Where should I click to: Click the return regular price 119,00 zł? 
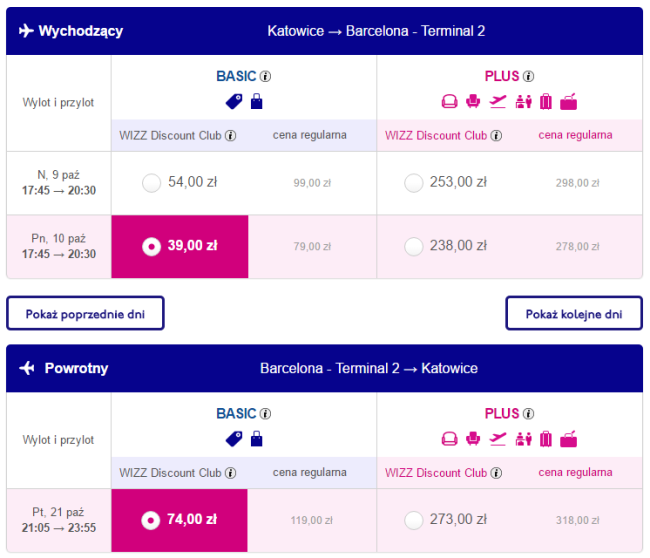point(312,521)
